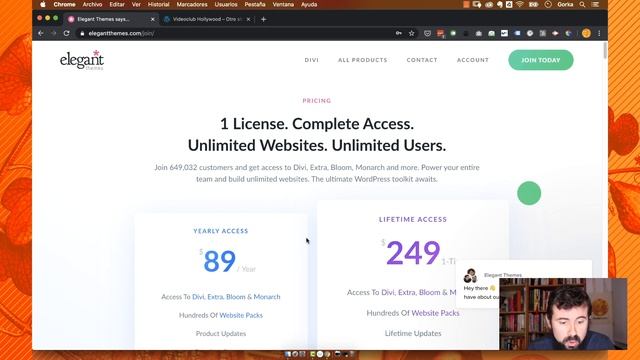Viewport: 640px width, 360px height.
Task: Open the Pocket extension icon
Action: coord(427,33)
